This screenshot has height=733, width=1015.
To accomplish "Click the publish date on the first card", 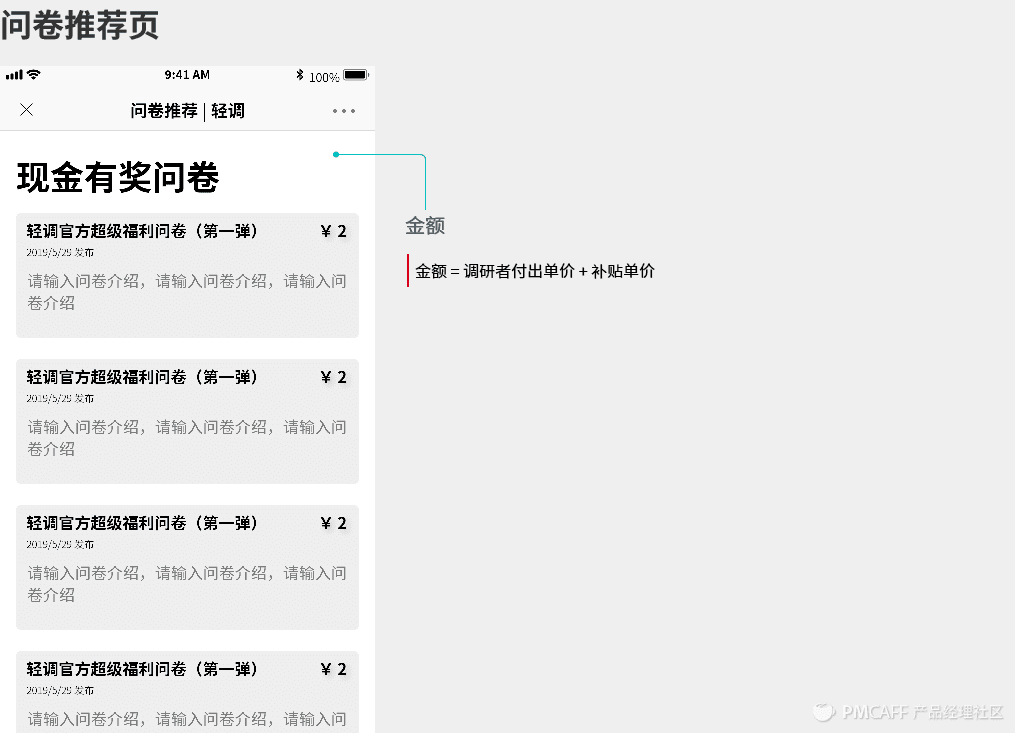I will point(60,252).
